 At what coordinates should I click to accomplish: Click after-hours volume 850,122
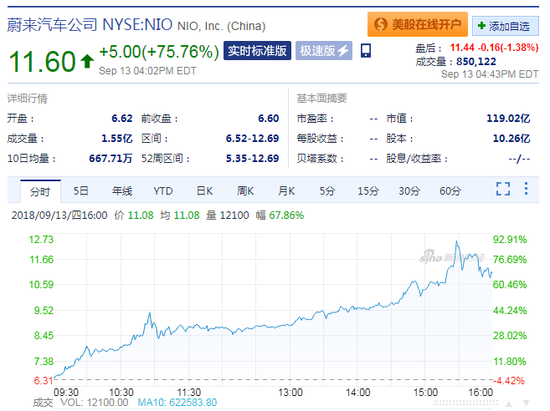(x=476, y=62)
